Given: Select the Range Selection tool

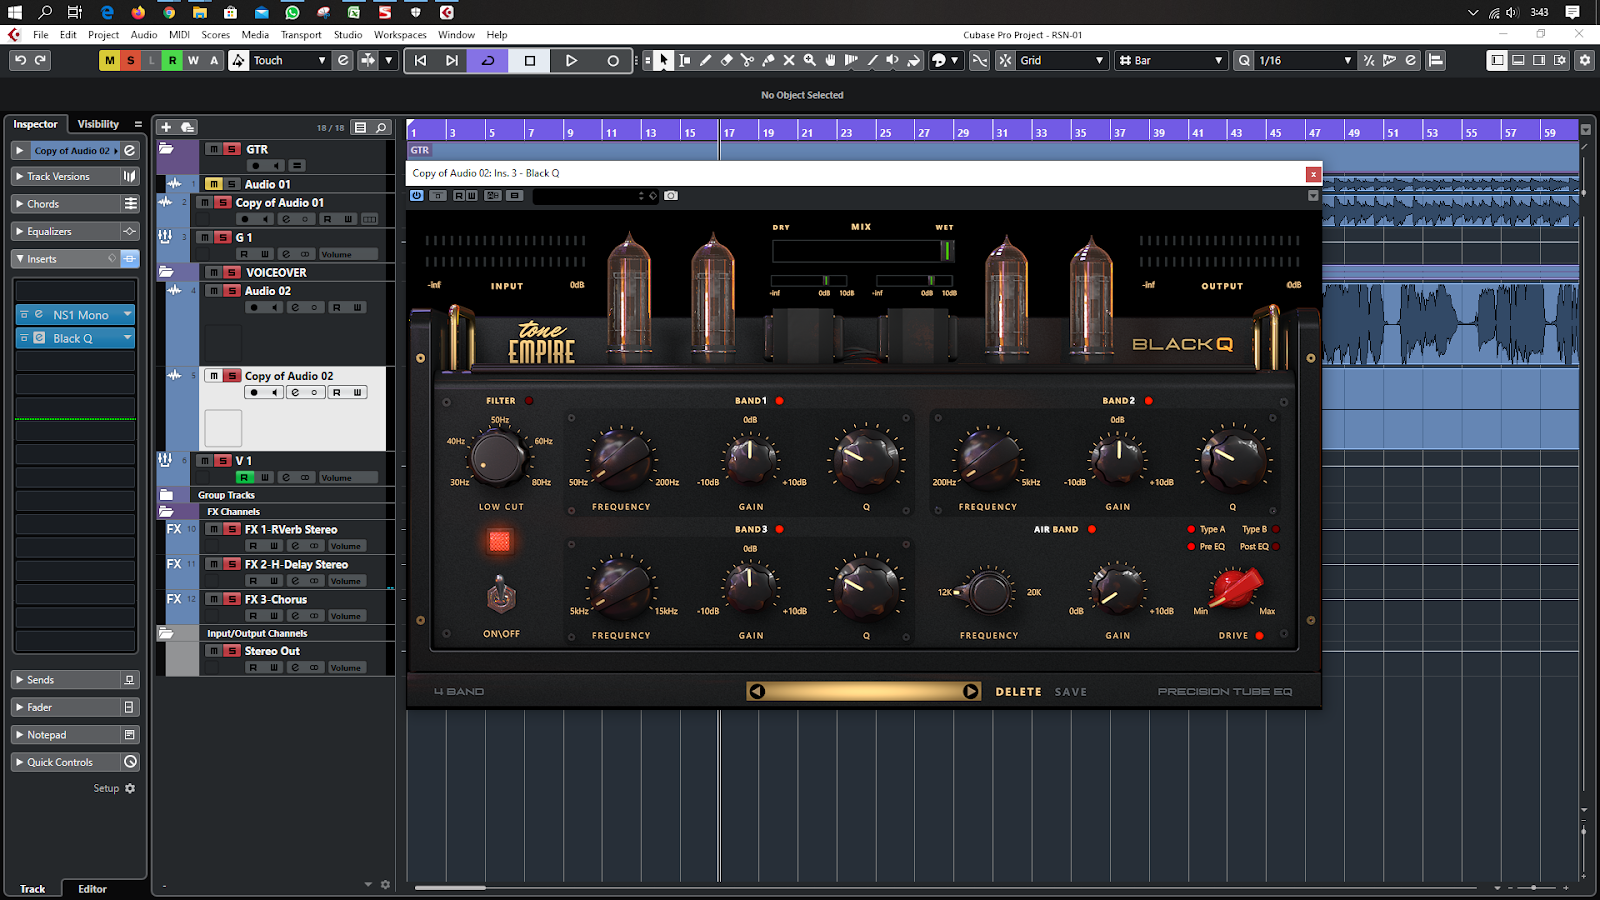Looking at the screenshot, I should click(x=684, y=60).
